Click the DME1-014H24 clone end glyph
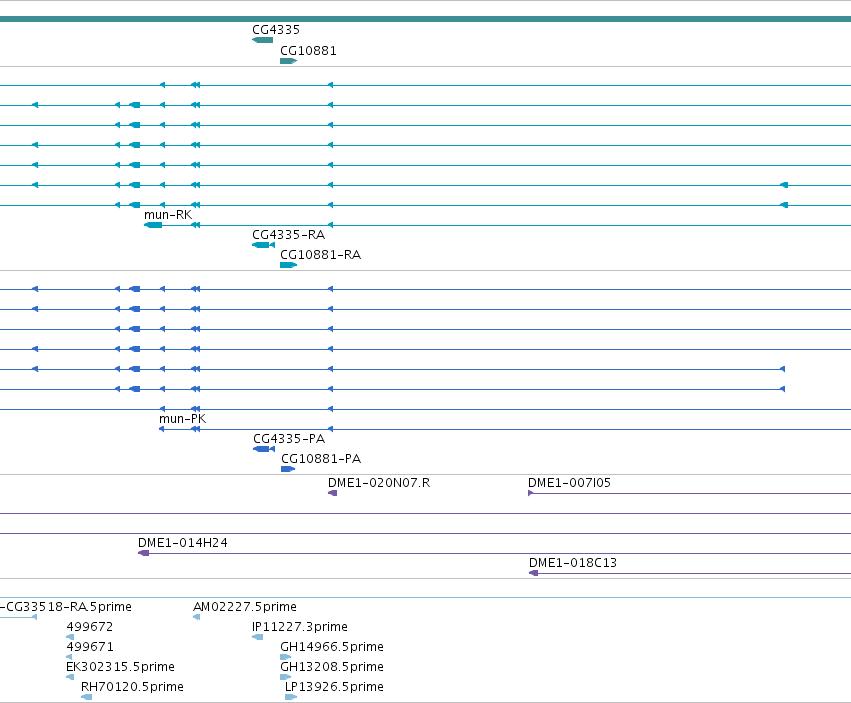Screen dimensions: 851x703 pyautogui.click(x=144, y=553)
